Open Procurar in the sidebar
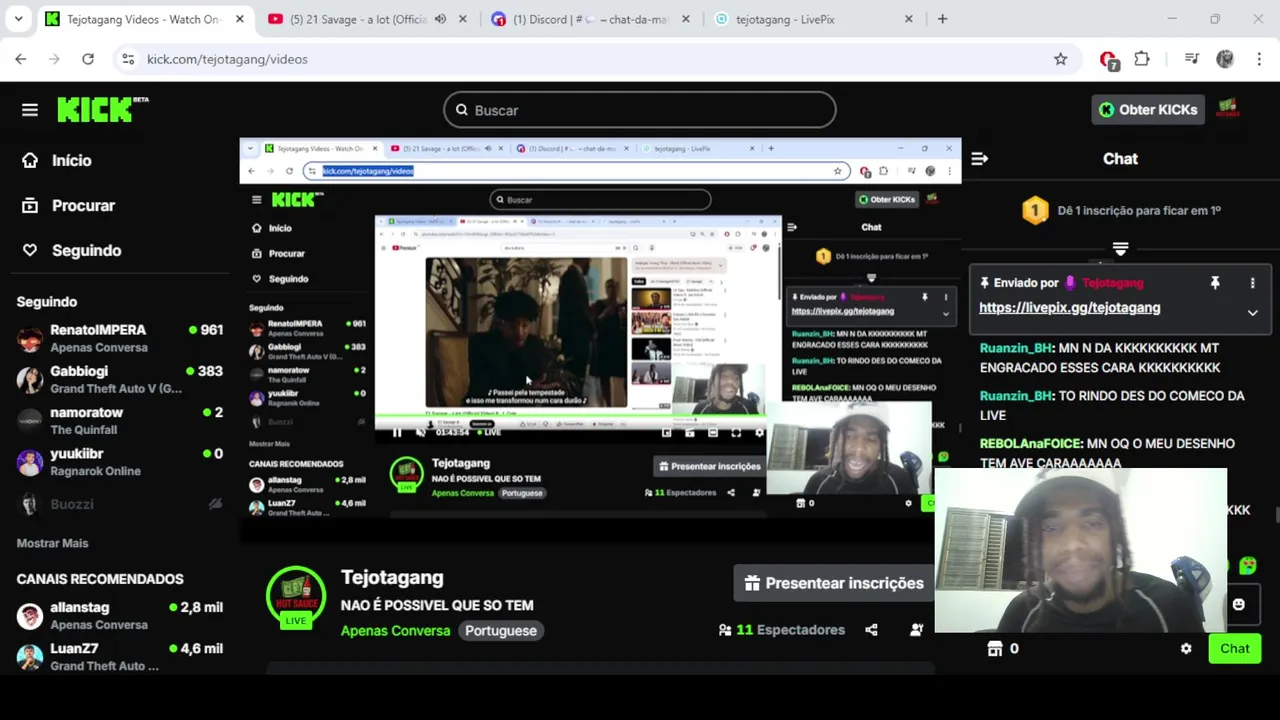The height and width of the screenshot is (720, 1280). click(x=69, y=205)
